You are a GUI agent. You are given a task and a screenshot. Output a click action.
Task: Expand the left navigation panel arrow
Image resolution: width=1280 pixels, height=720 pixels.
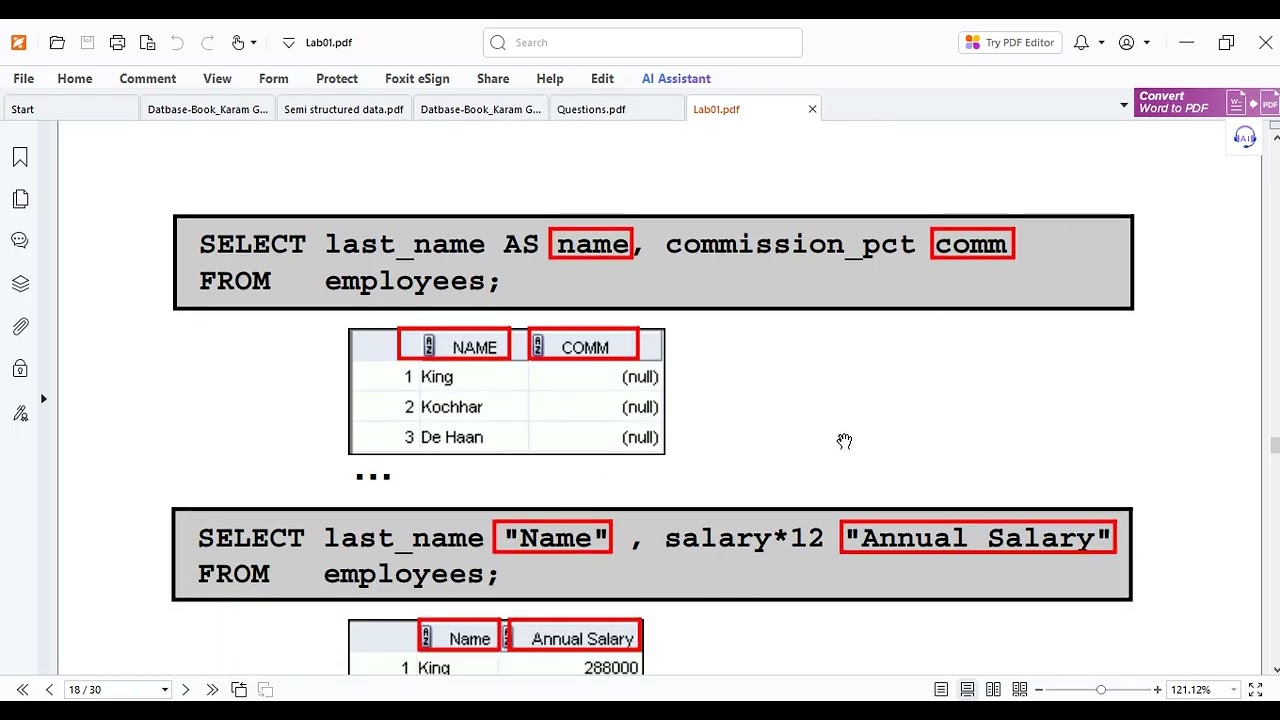point(43,399)
